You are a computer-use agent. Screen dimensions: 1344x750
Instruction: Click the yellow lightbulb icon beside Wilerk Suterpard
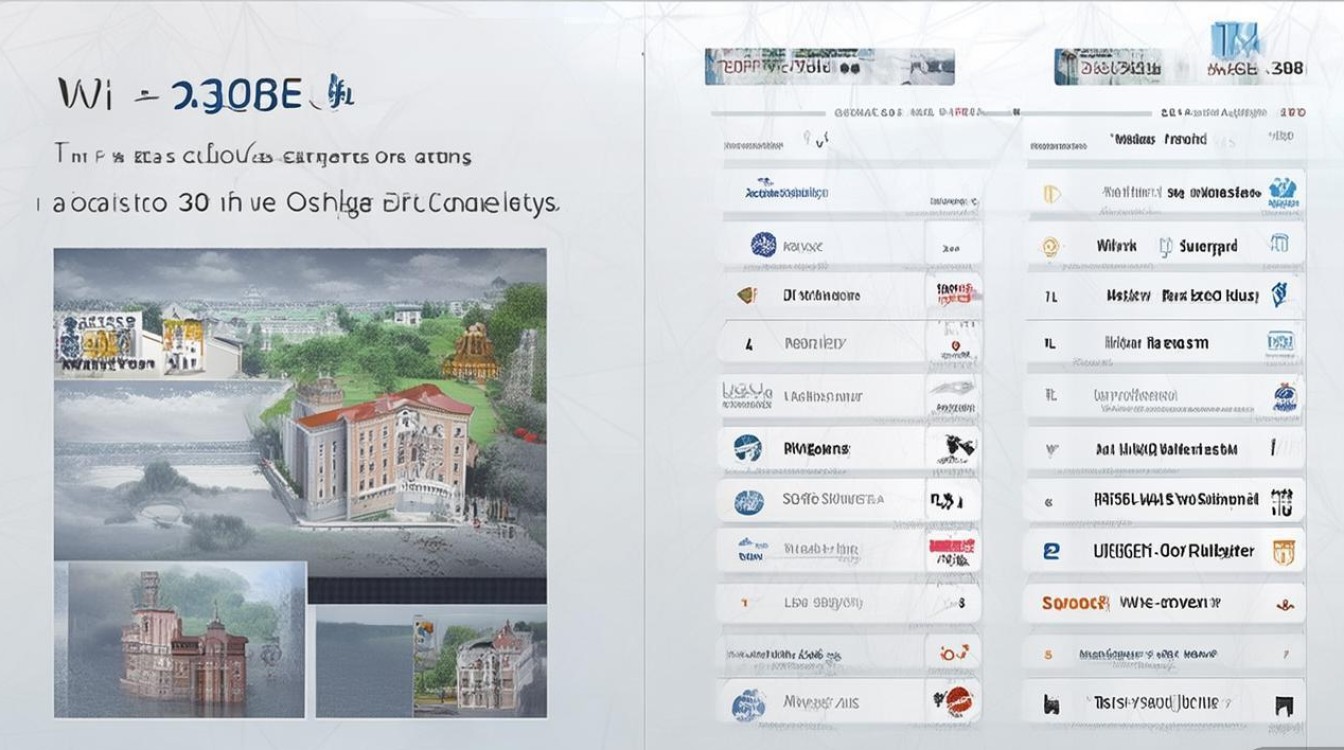point(1049,245)
